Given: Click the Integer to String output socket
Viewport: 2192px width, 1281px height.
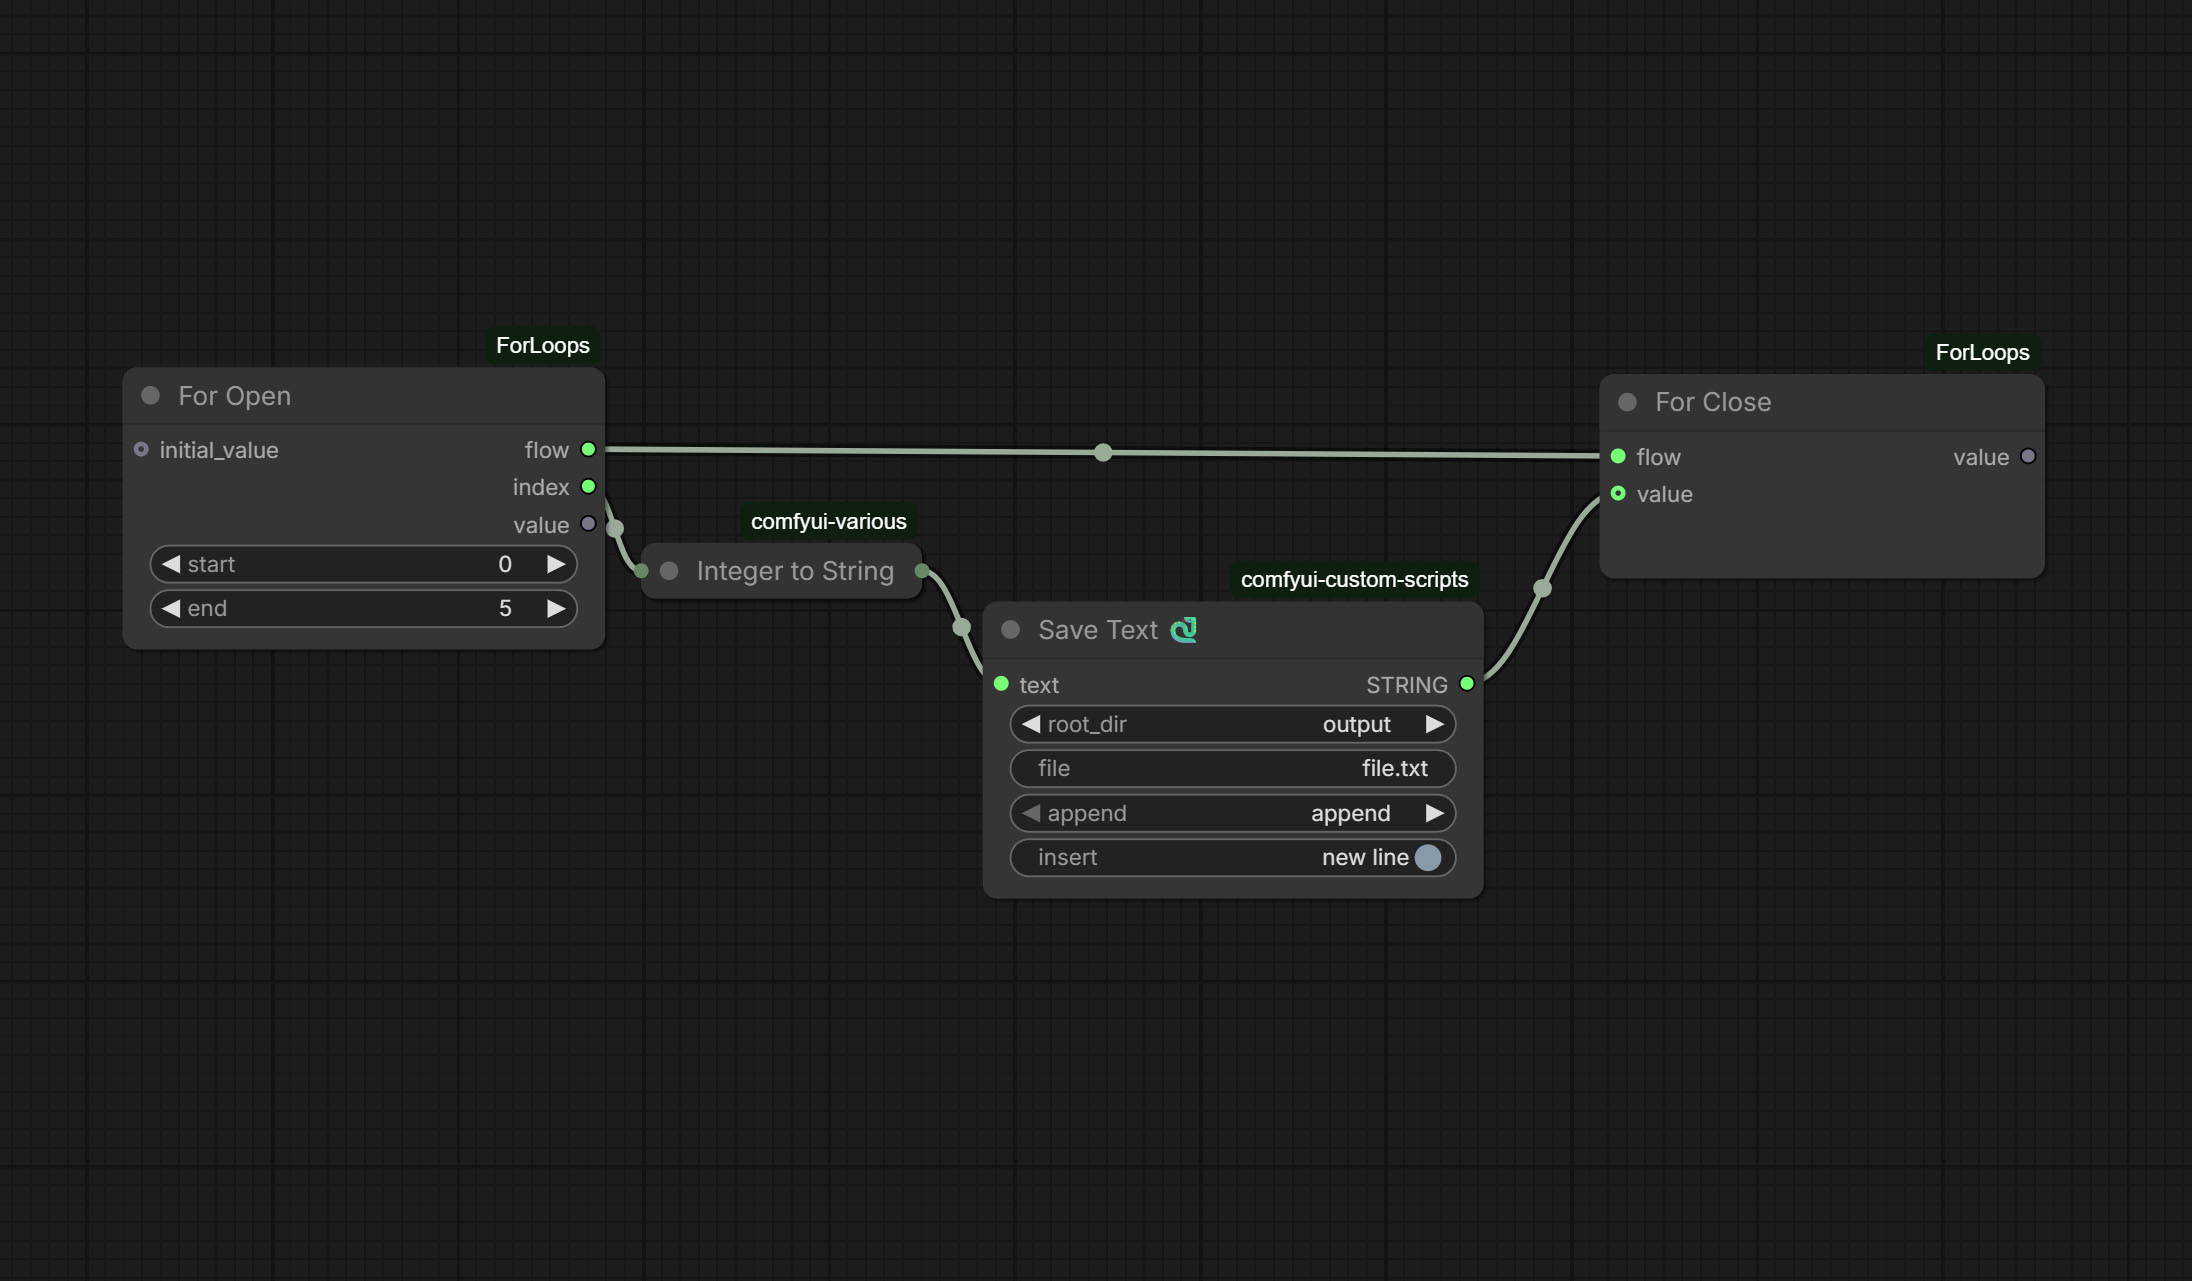Looking at the screenshot, I should tap(922, 571).
